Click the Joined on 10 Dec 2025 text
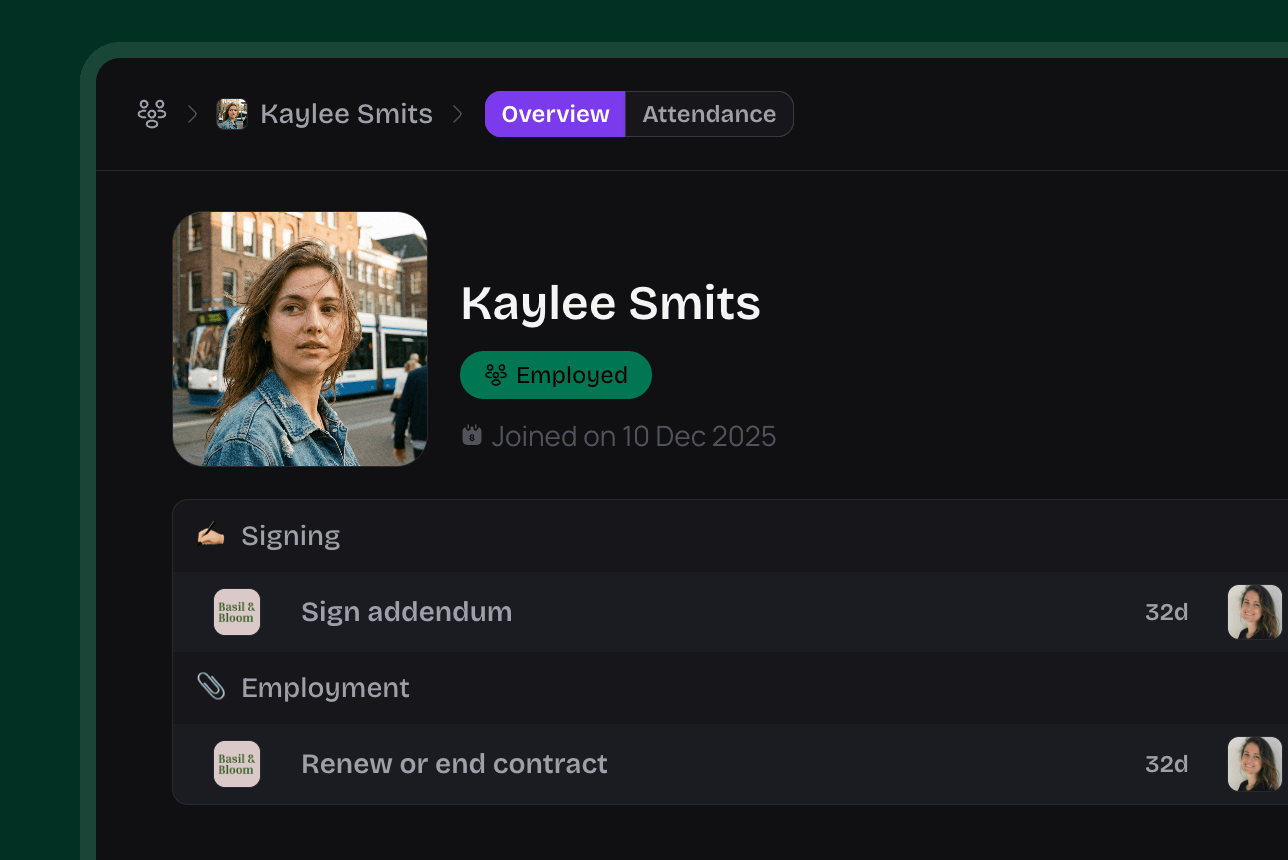Viewport: 1288px width, 860px height. coord(634,436)
